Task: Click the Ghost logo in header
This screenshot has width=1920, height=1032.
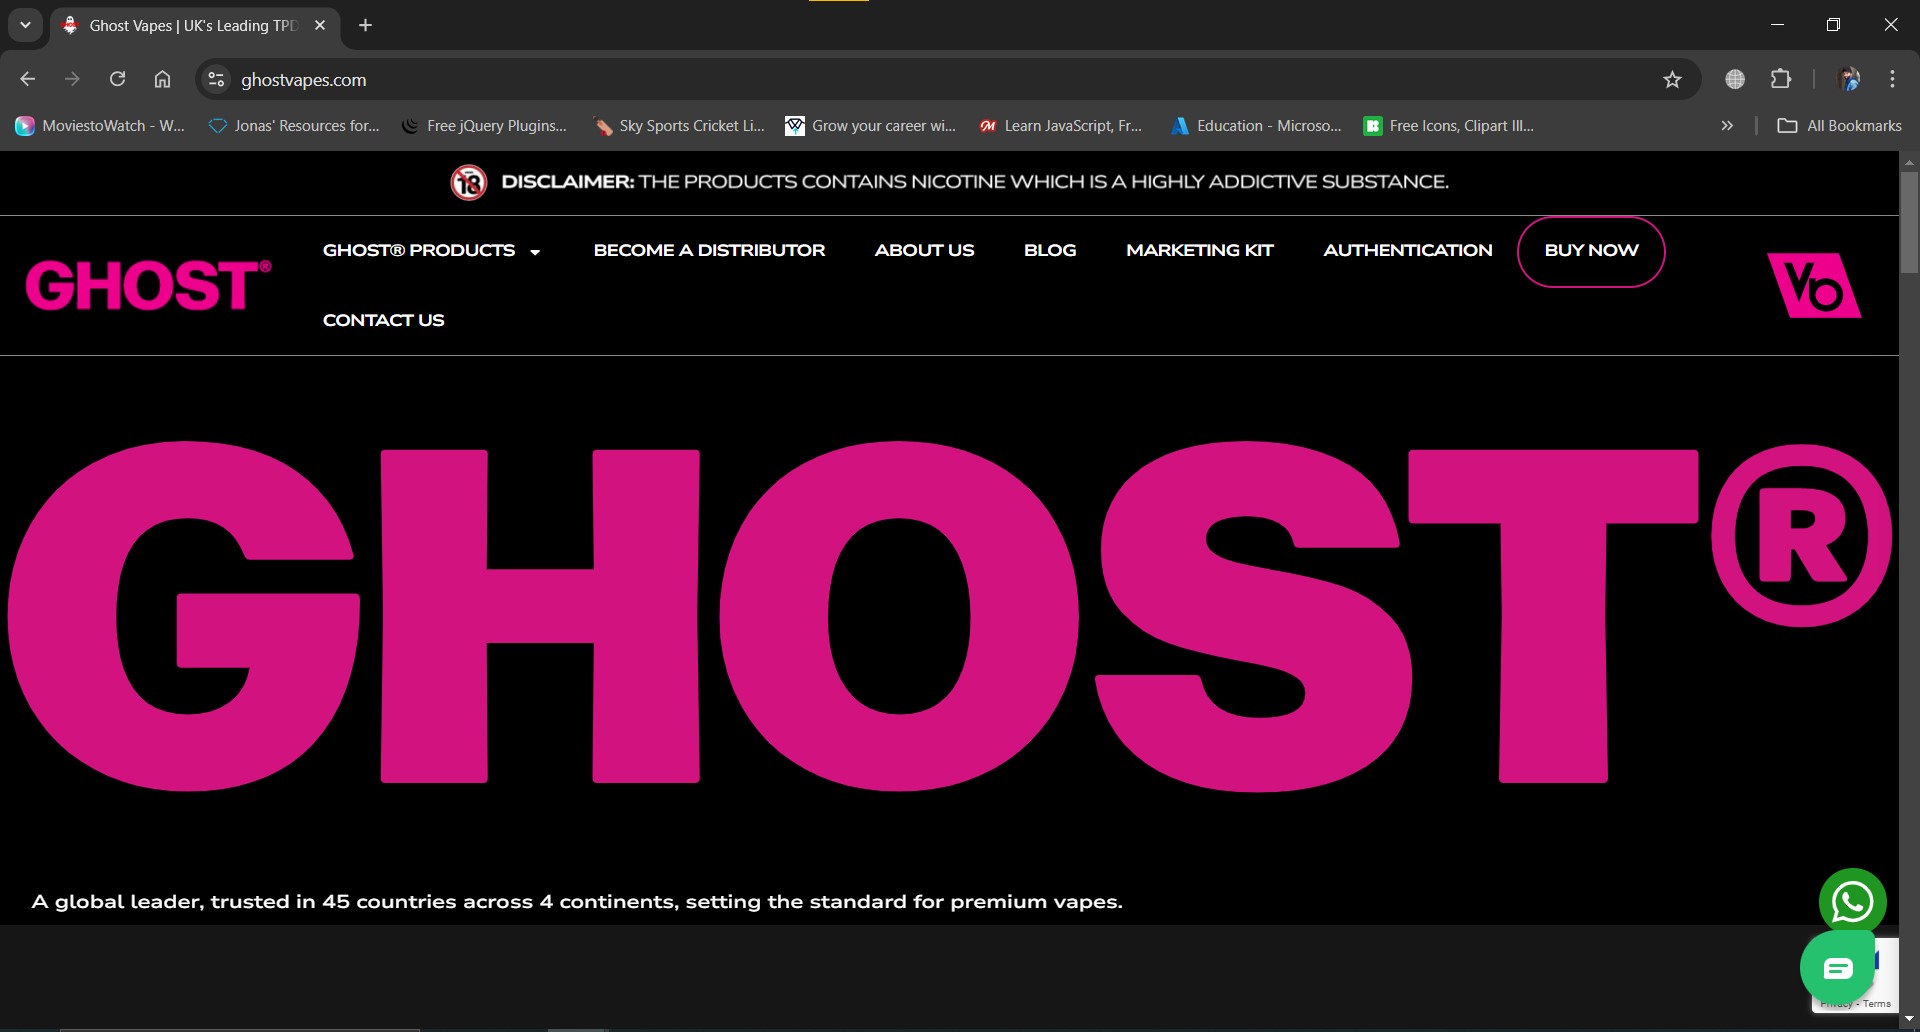Action: tap(148, 286)
